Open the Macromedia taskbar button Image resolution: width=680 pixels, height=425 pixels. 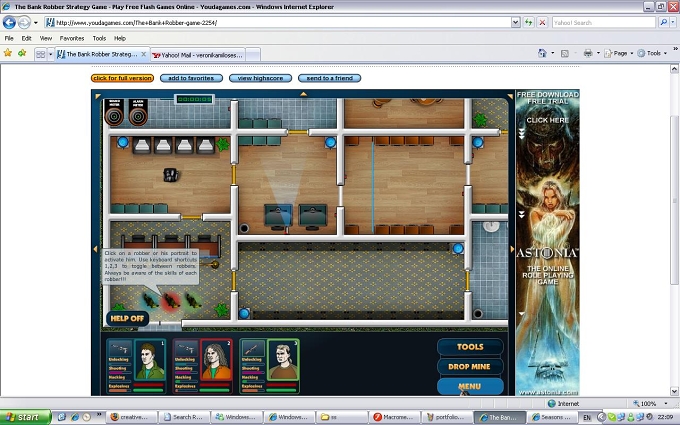pyautogui.click(x=395, y=417)
